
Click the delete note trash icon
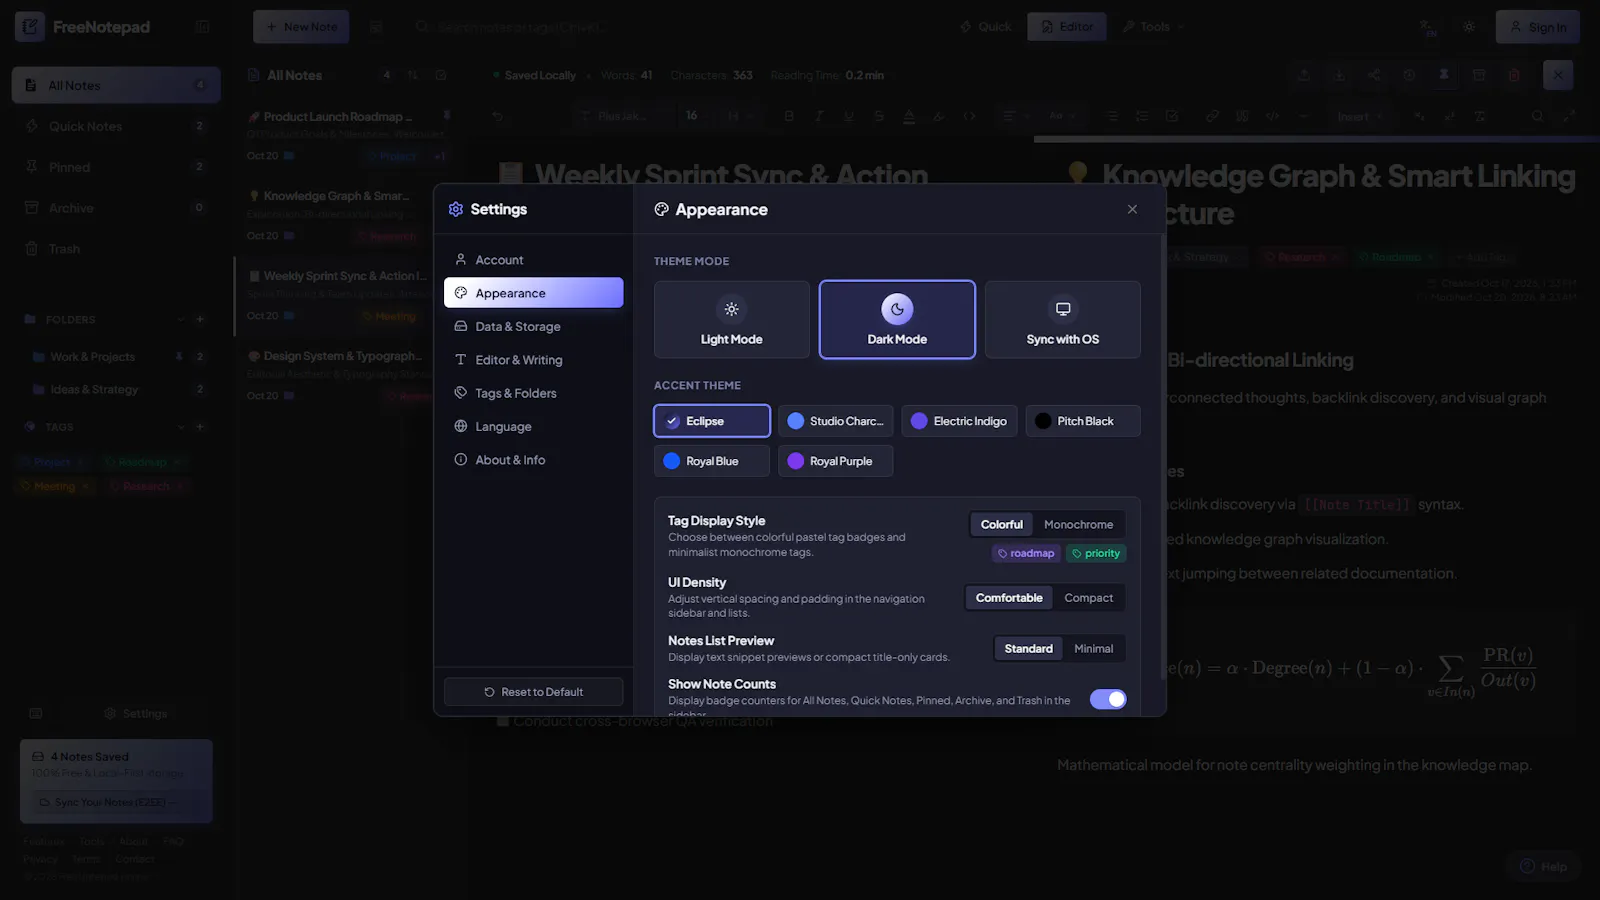pos(1514,75)
